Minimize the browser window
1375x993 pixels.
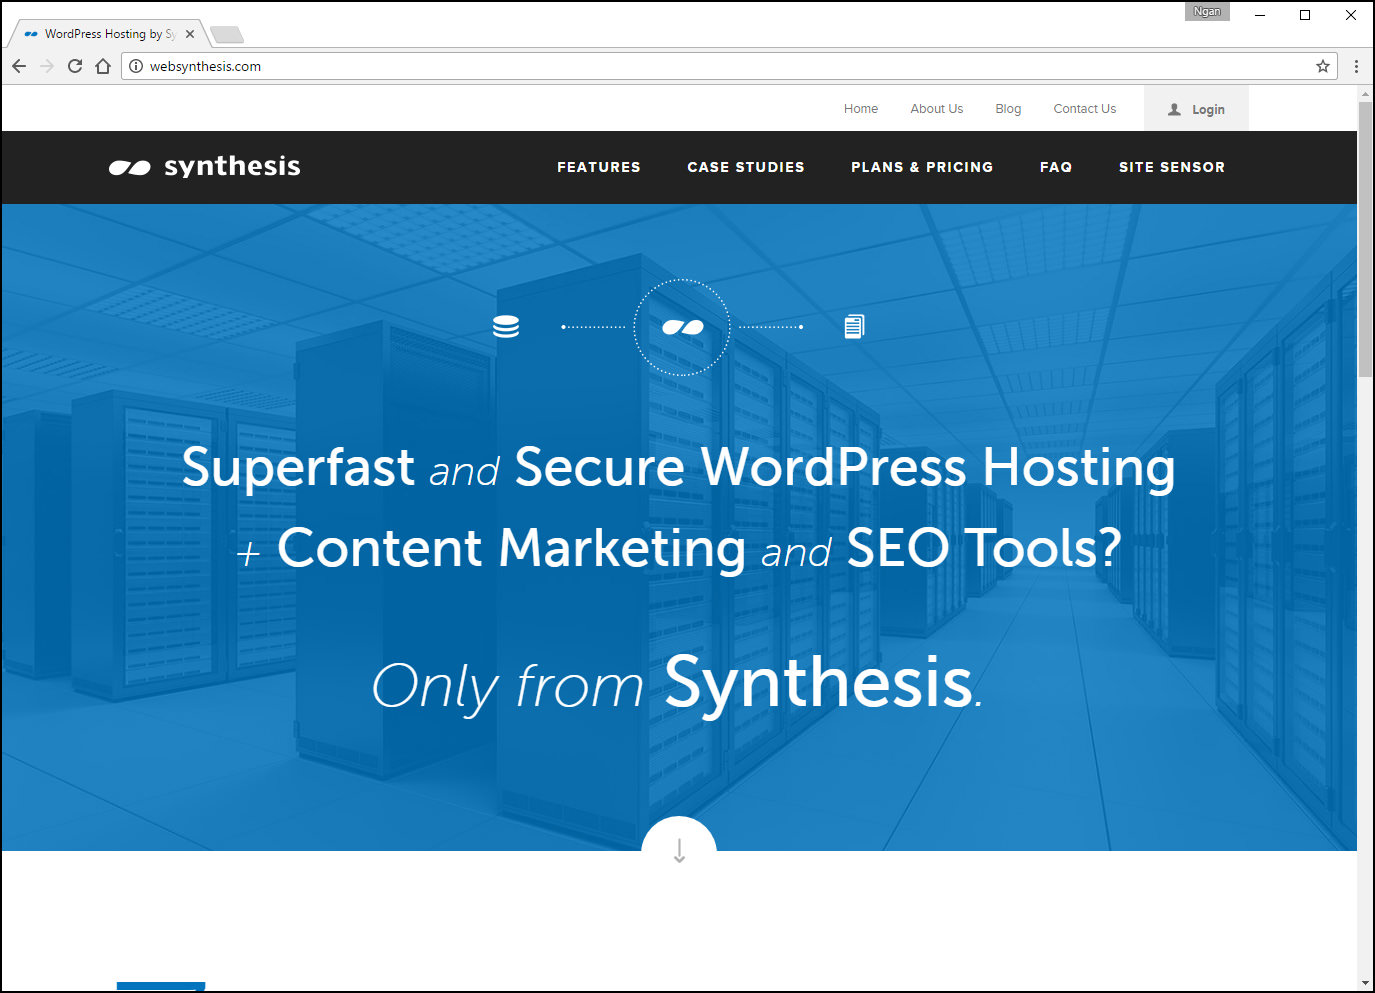pos(1260,15)
